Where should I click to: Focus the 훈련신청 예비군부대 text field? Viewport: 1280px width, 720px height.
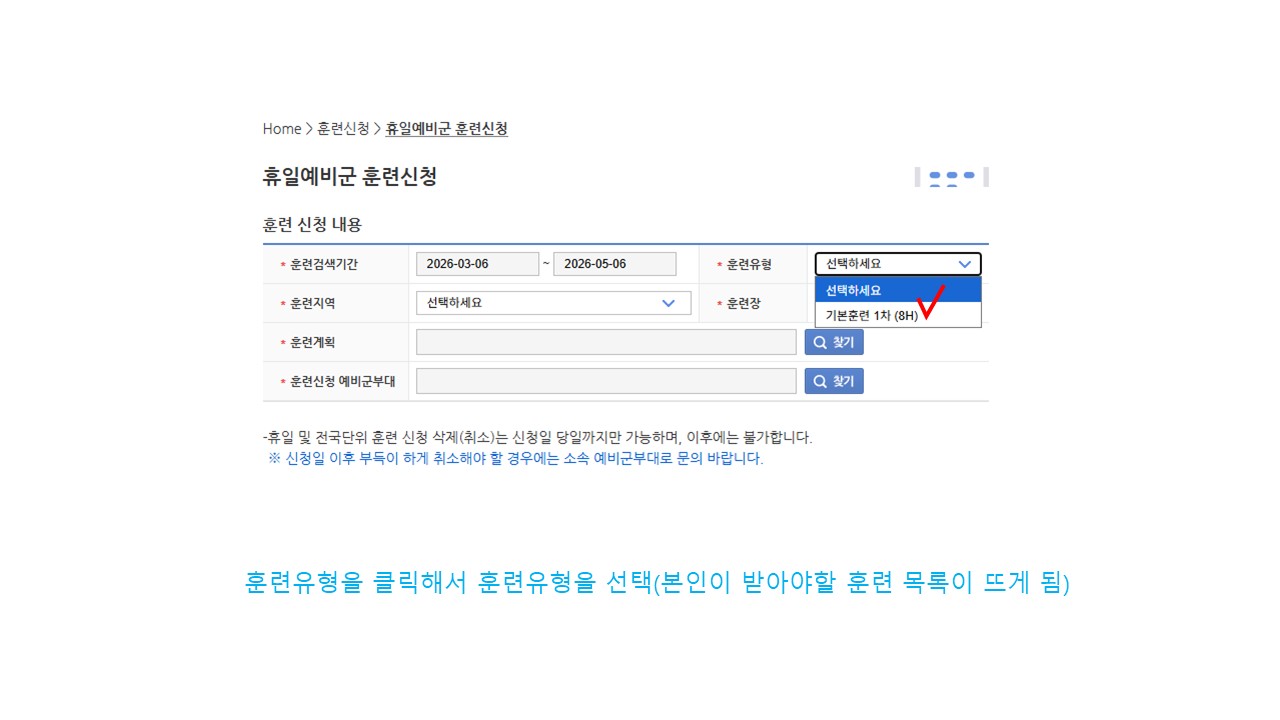[606, 381]
